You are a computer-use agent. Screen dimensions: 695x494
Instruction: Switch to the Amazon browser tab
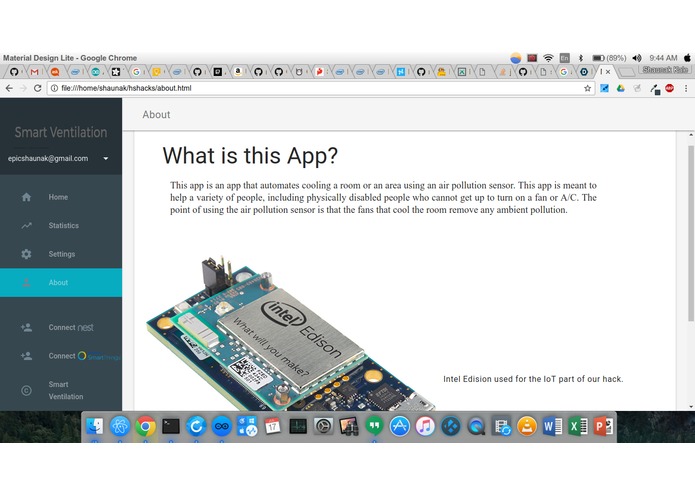point(238,72)
